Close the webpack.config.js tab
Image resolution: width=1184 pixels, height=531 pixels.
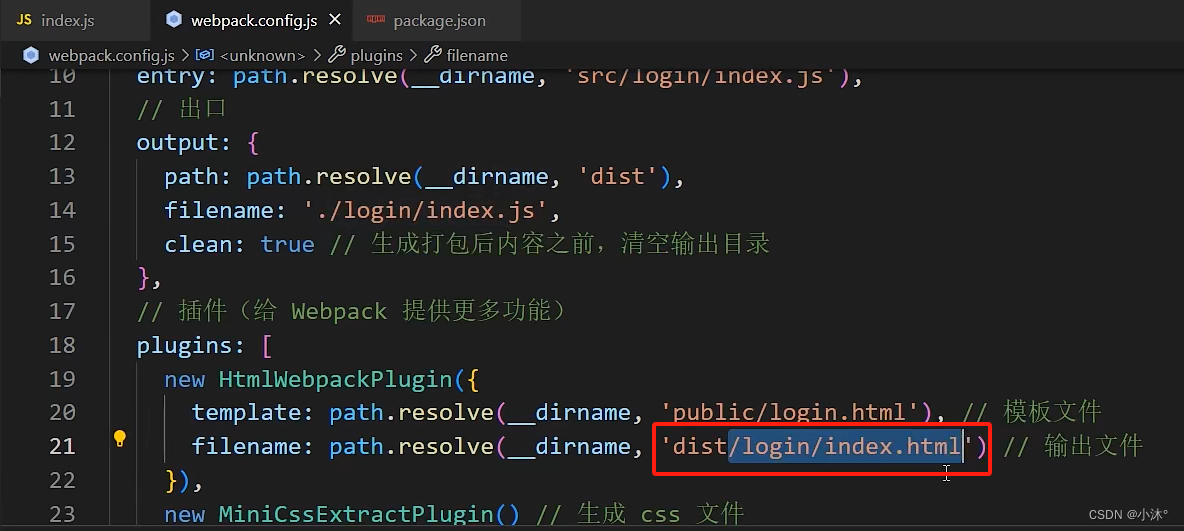336,20
